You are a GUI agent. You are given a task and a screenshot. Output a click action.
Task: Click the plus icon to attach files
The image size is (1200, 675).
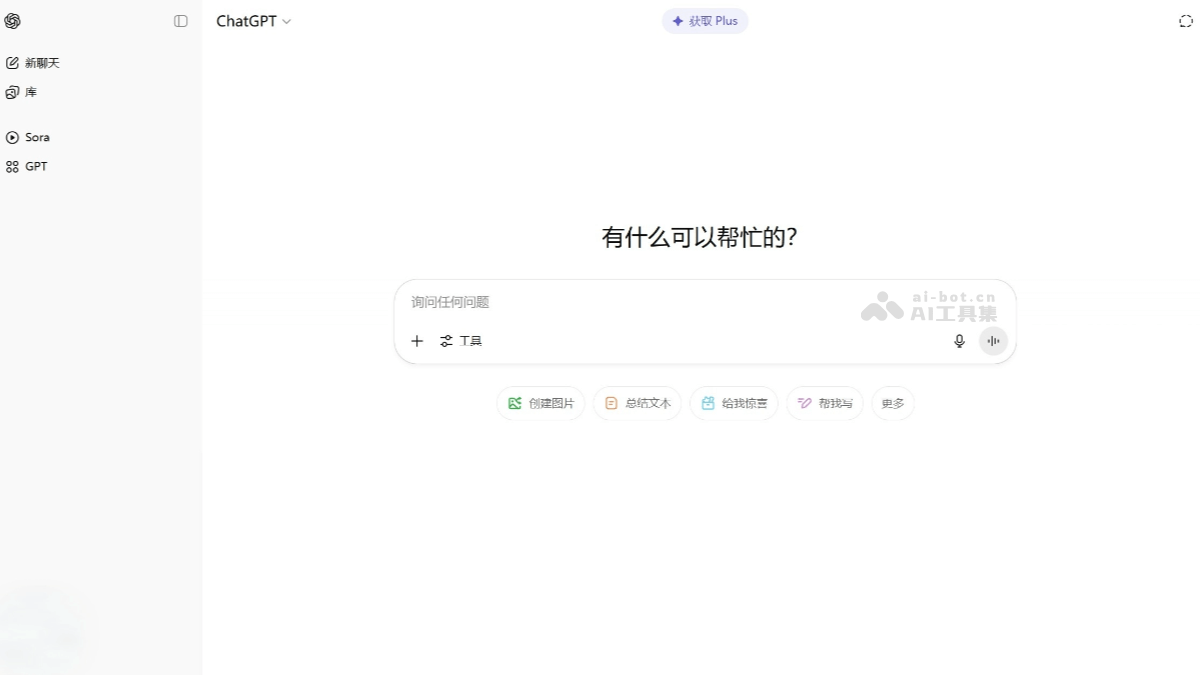click(x=417, y=341)
